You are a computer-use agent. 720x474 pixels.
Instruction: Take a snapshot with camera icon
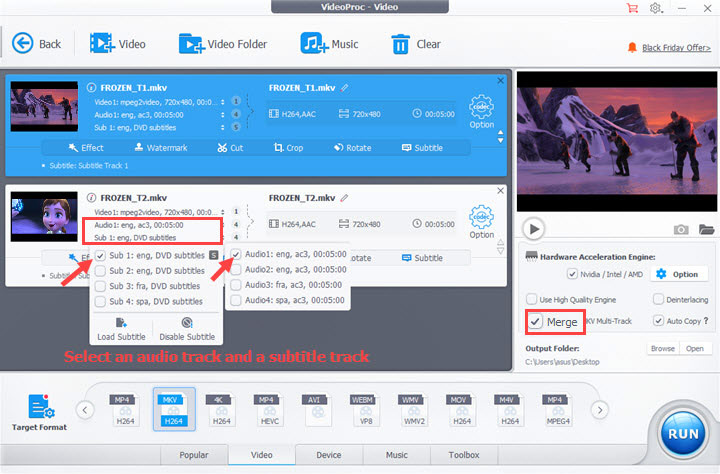click(x=681, y=229)
